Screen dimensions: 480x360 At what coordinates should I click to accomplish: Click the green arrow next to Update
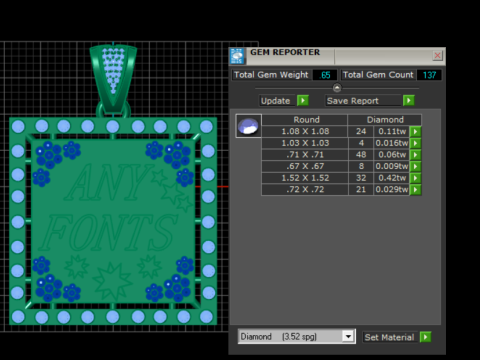point(303,101)
